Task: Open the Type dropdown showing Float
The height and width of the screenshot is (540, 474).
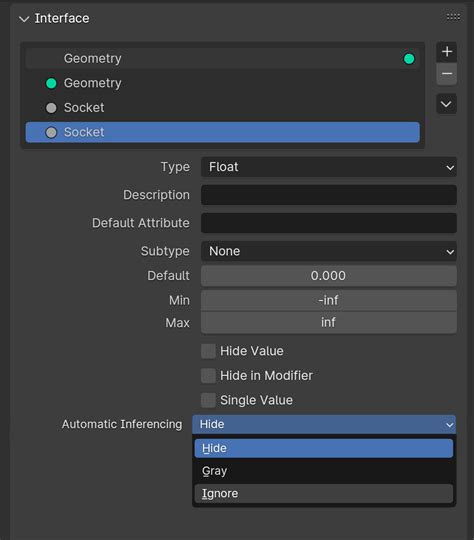Action: click(x=329, y=167)
